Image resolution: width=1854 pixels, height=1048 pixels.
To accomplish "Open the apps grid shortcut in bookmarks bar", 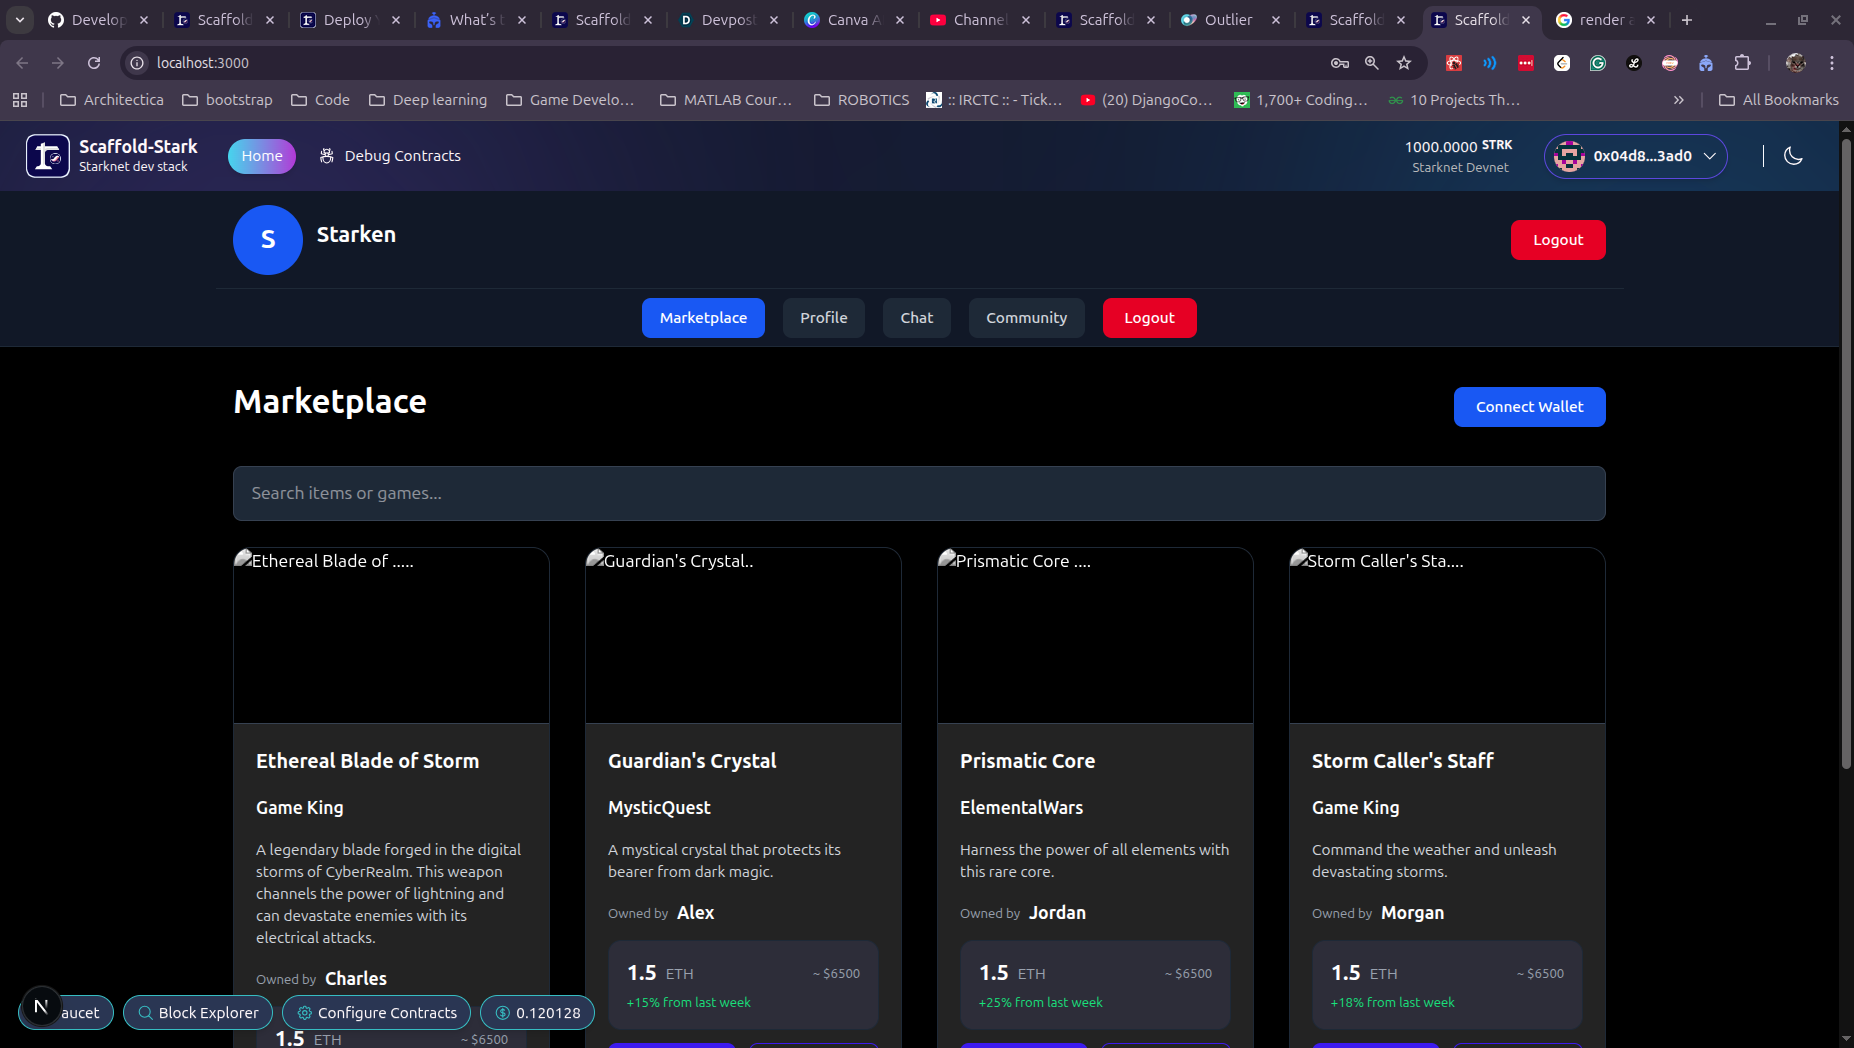I will pyautogui.click(x=20, y=100).
